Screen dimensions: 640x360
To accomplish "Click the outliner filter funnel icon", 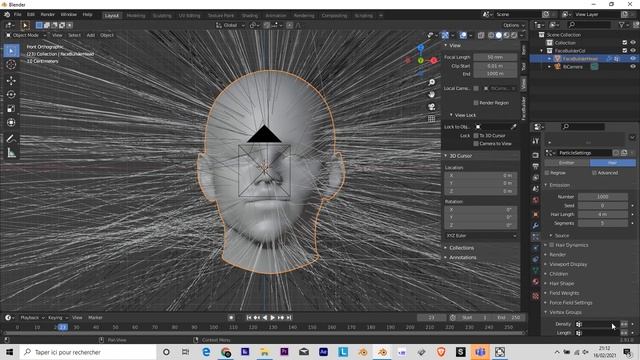I will coord(622,25).
